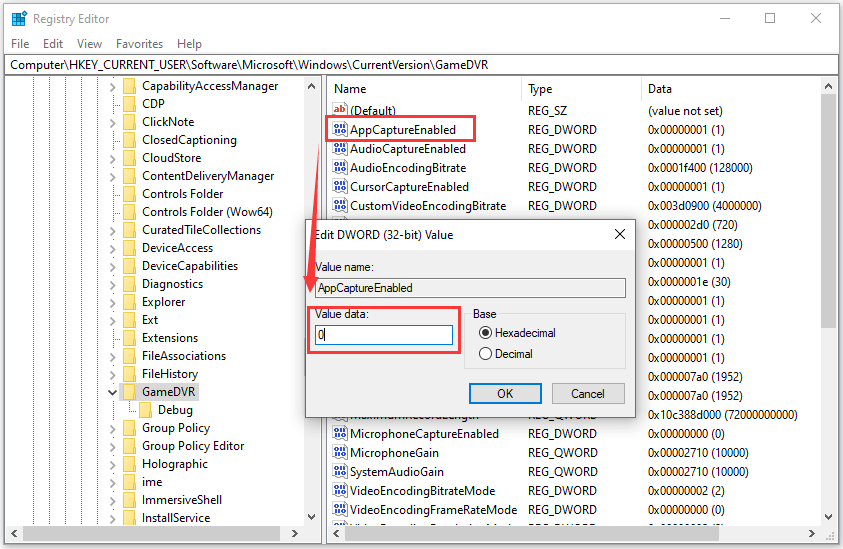This screenshot has width=843, height=549.
Task: Select the (Default) string value icon
Action: [x=339, y=111]
